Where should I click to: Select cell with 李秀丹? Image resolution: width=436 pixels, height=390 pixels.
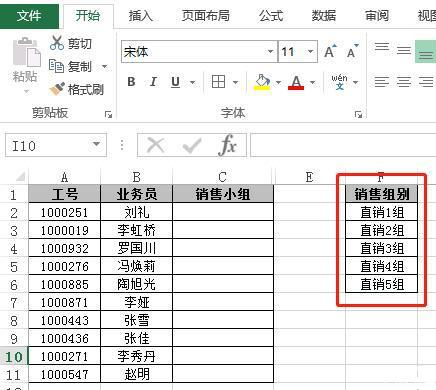(x=137, y=356)
